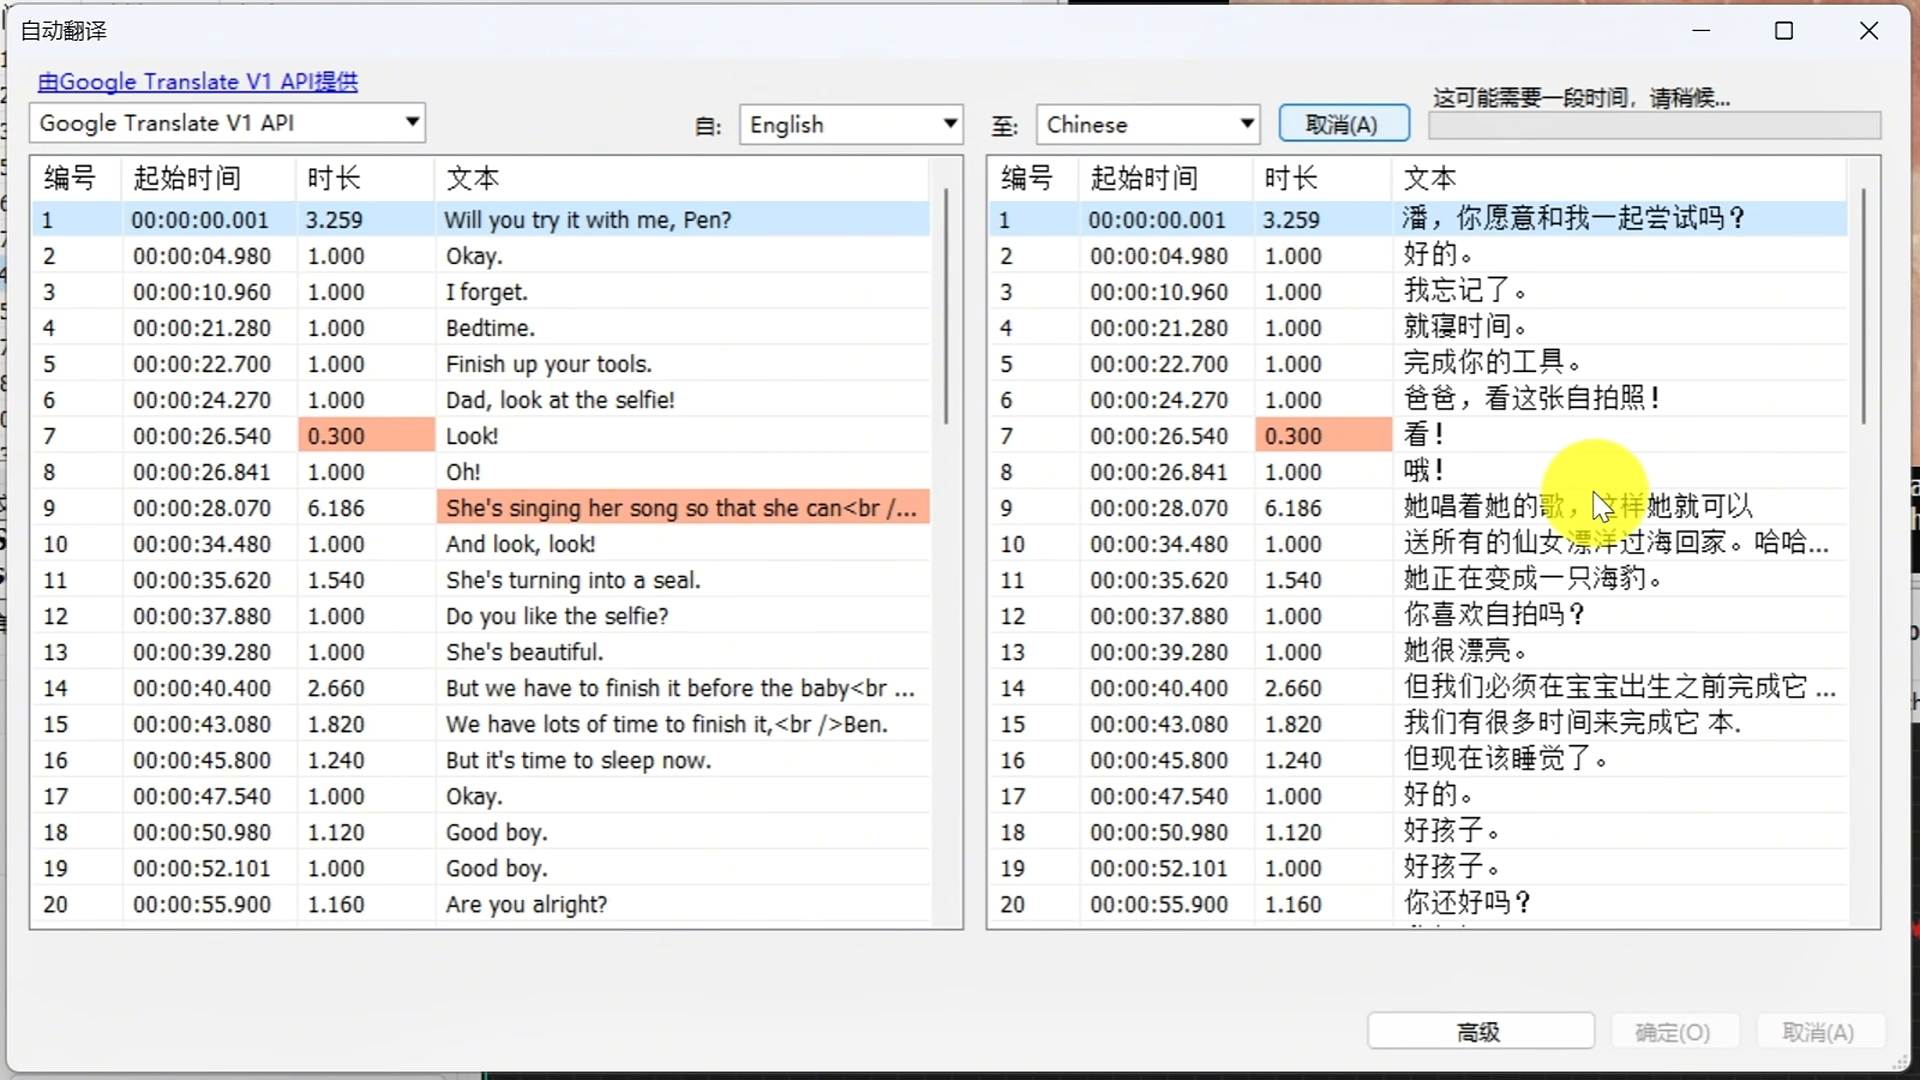Open the target language Chinese dropdown

coord(1246,124)
